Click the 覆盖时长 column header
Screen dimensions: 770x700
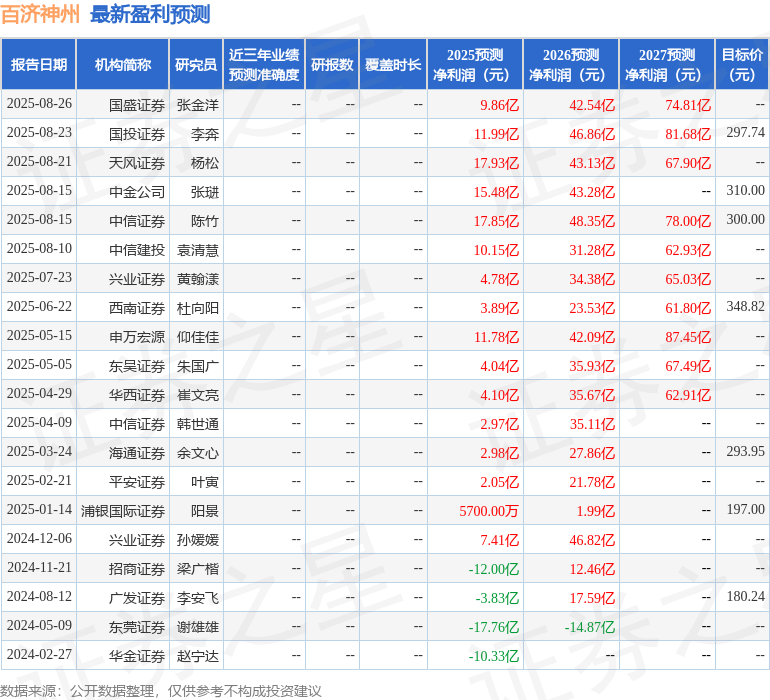tap(393, 64)
